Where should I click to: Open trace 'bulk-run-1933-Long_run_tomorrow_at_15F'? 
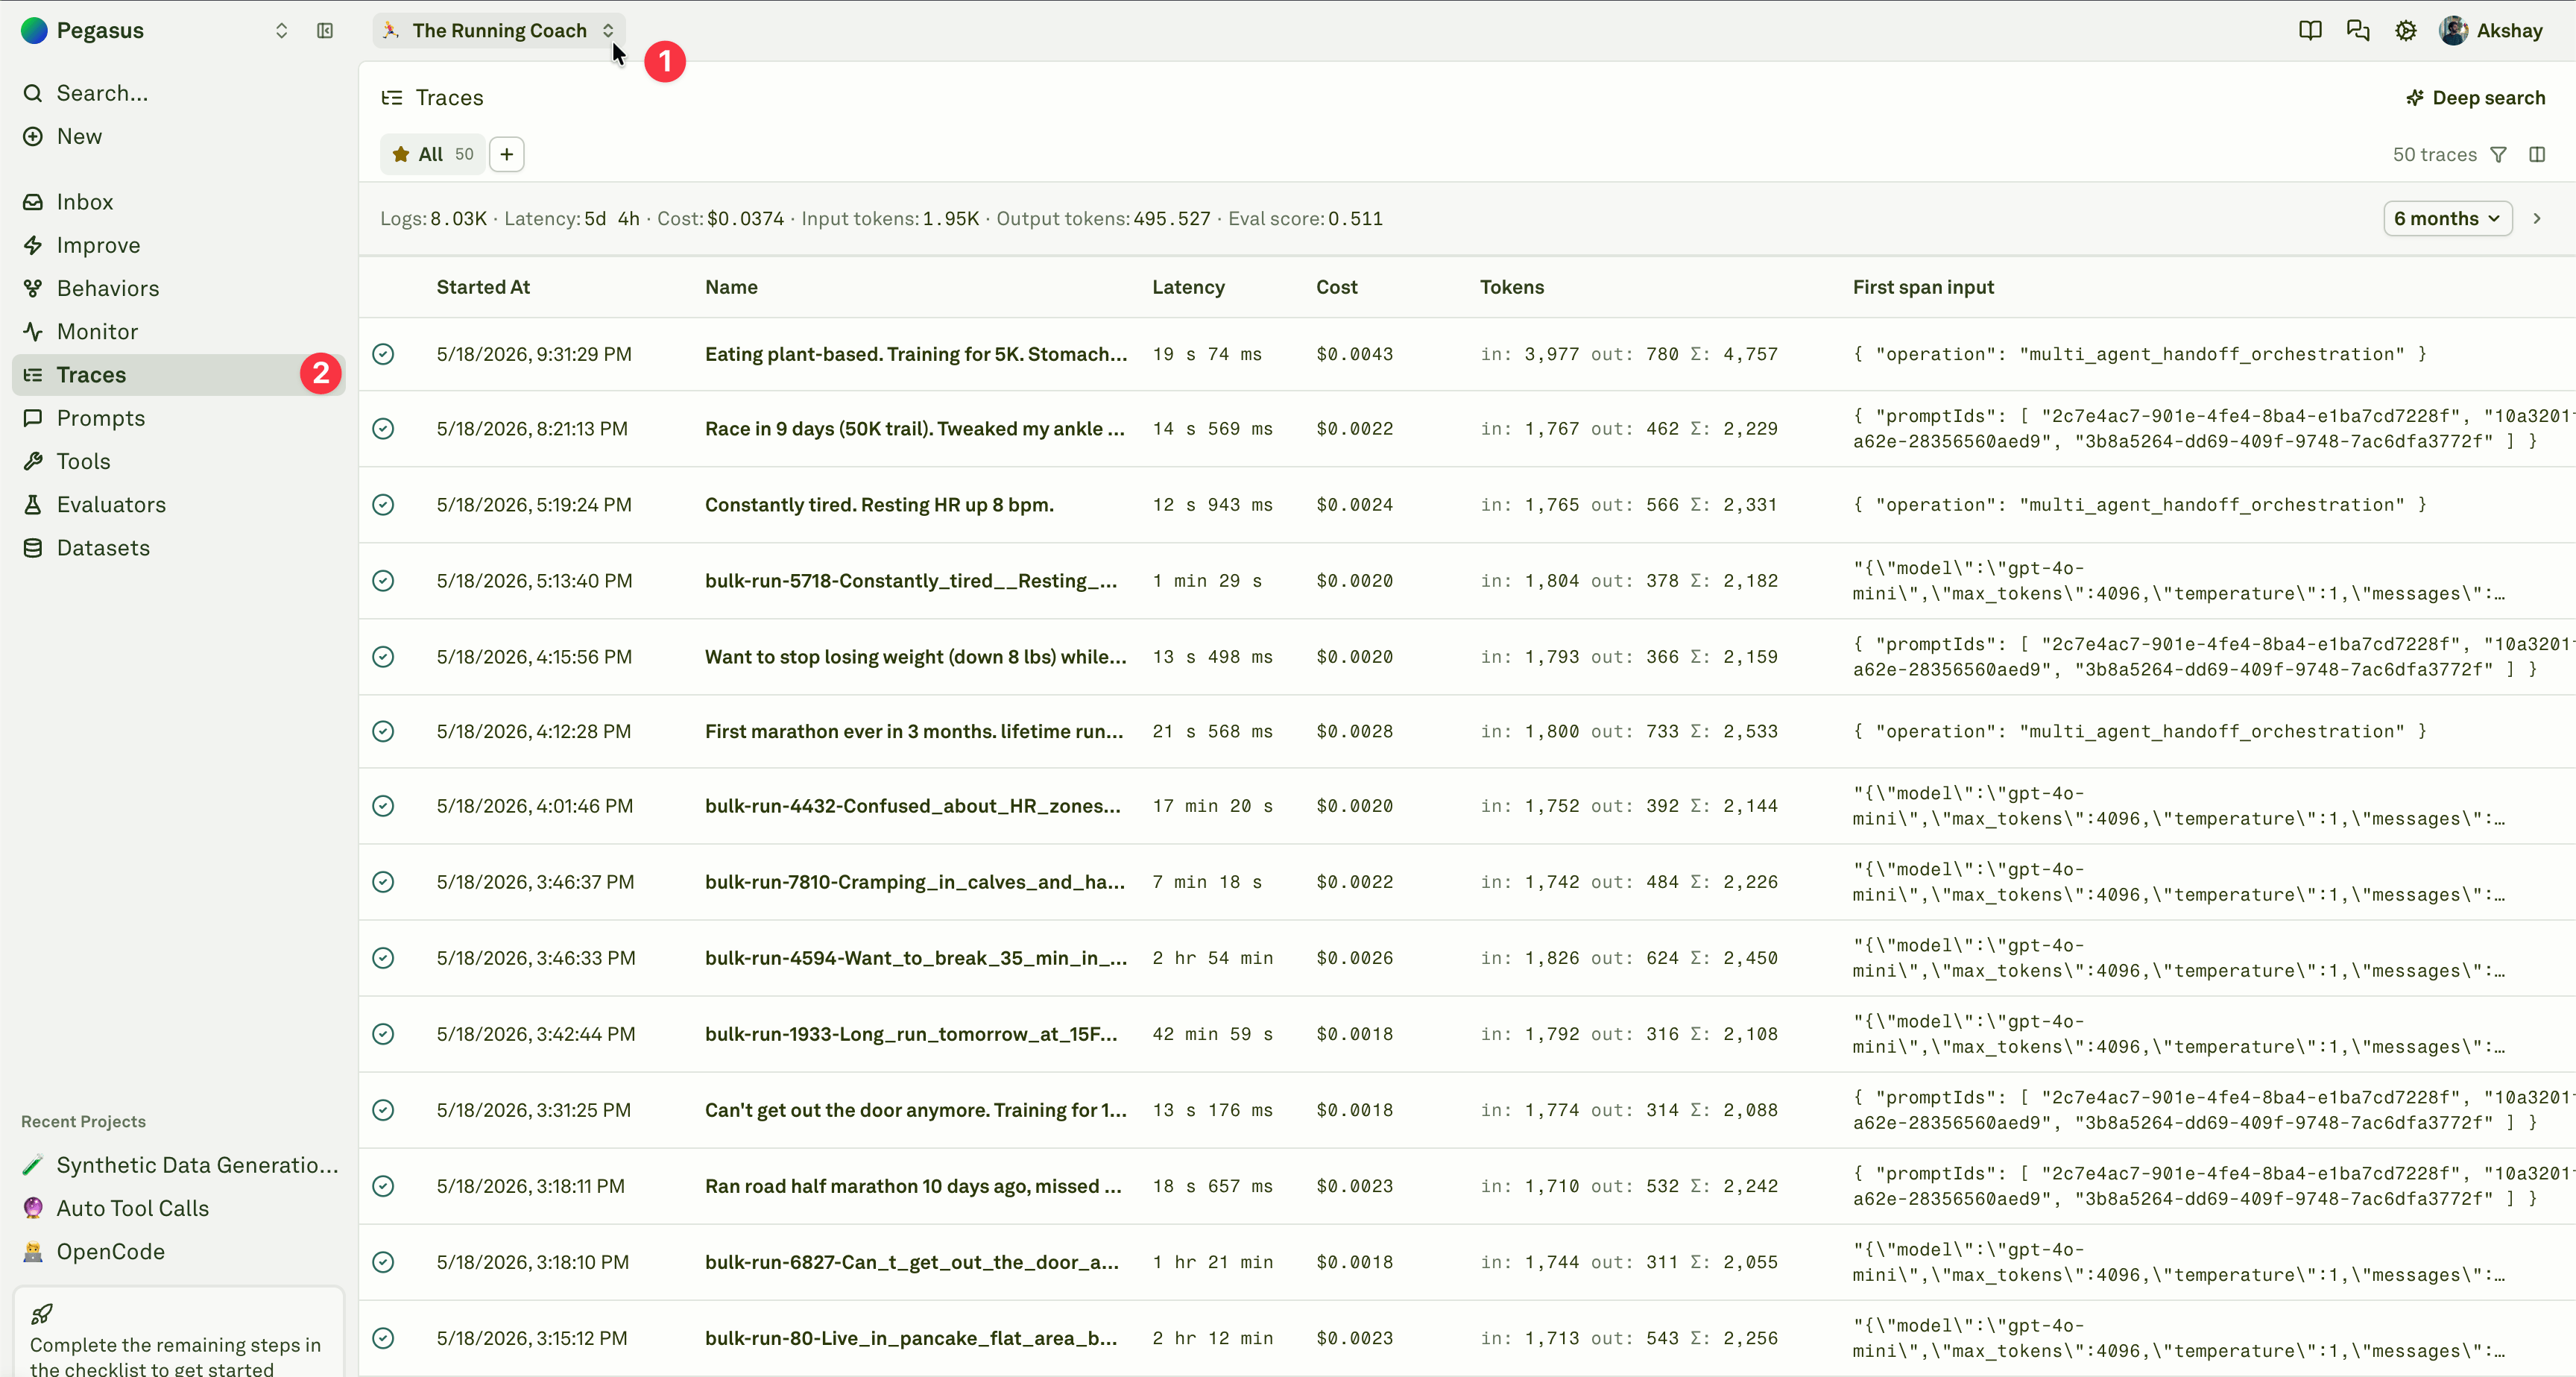[x=910, y=1034]
